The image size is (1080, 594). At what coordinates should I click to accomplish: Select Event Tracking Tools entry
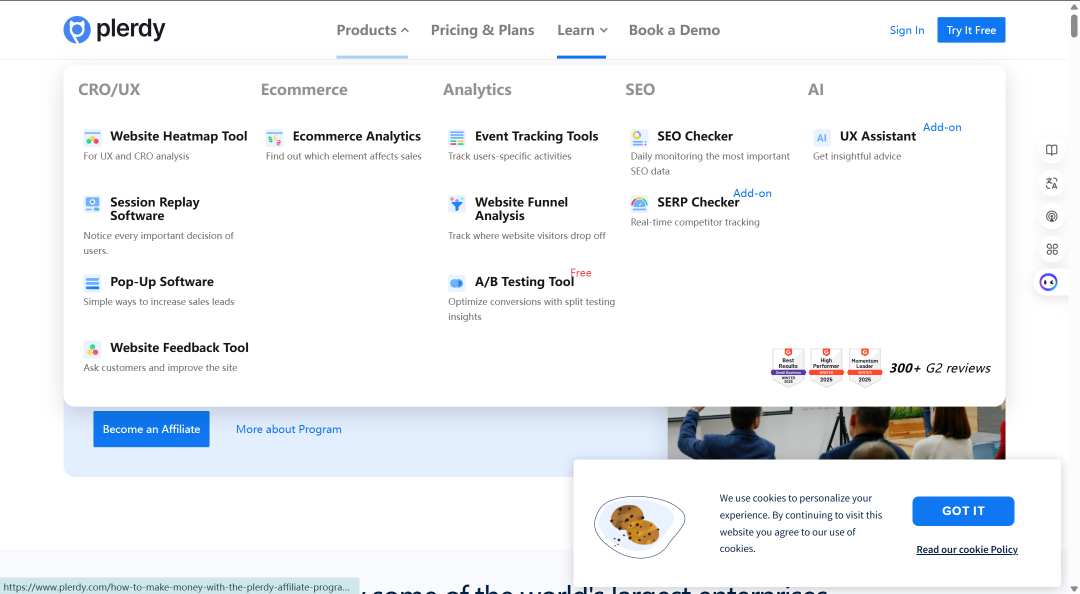point(537,136)
